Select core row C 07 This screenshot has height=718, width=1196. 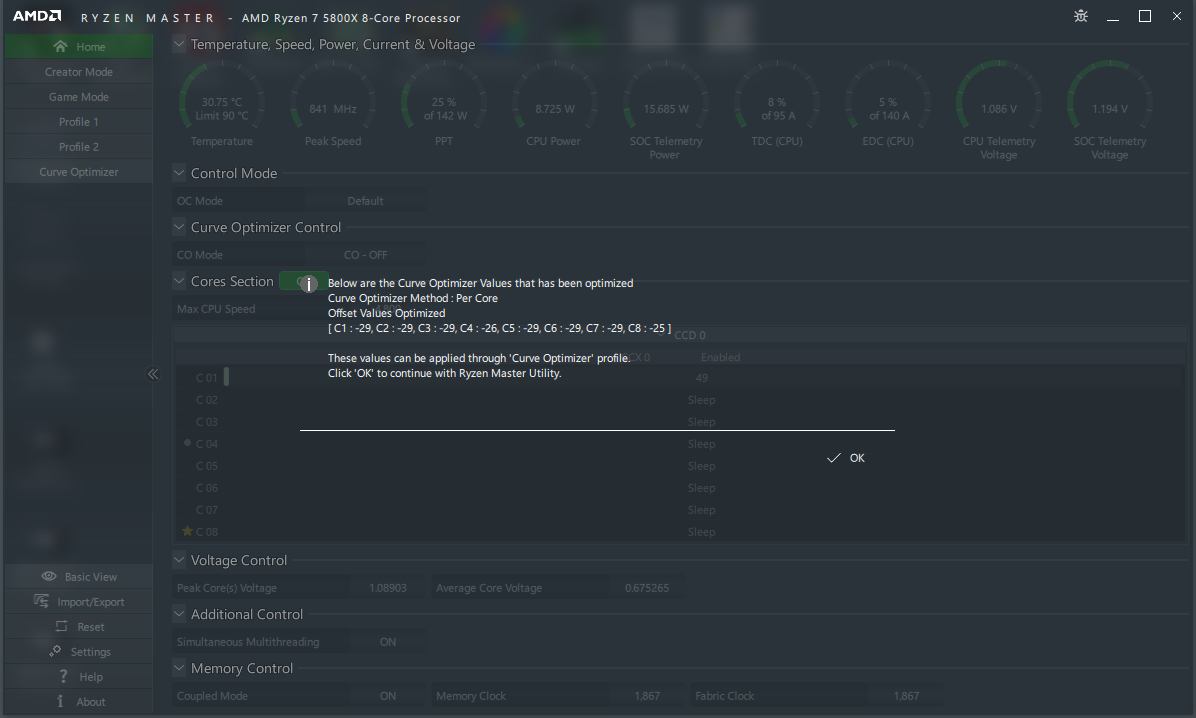680,510
